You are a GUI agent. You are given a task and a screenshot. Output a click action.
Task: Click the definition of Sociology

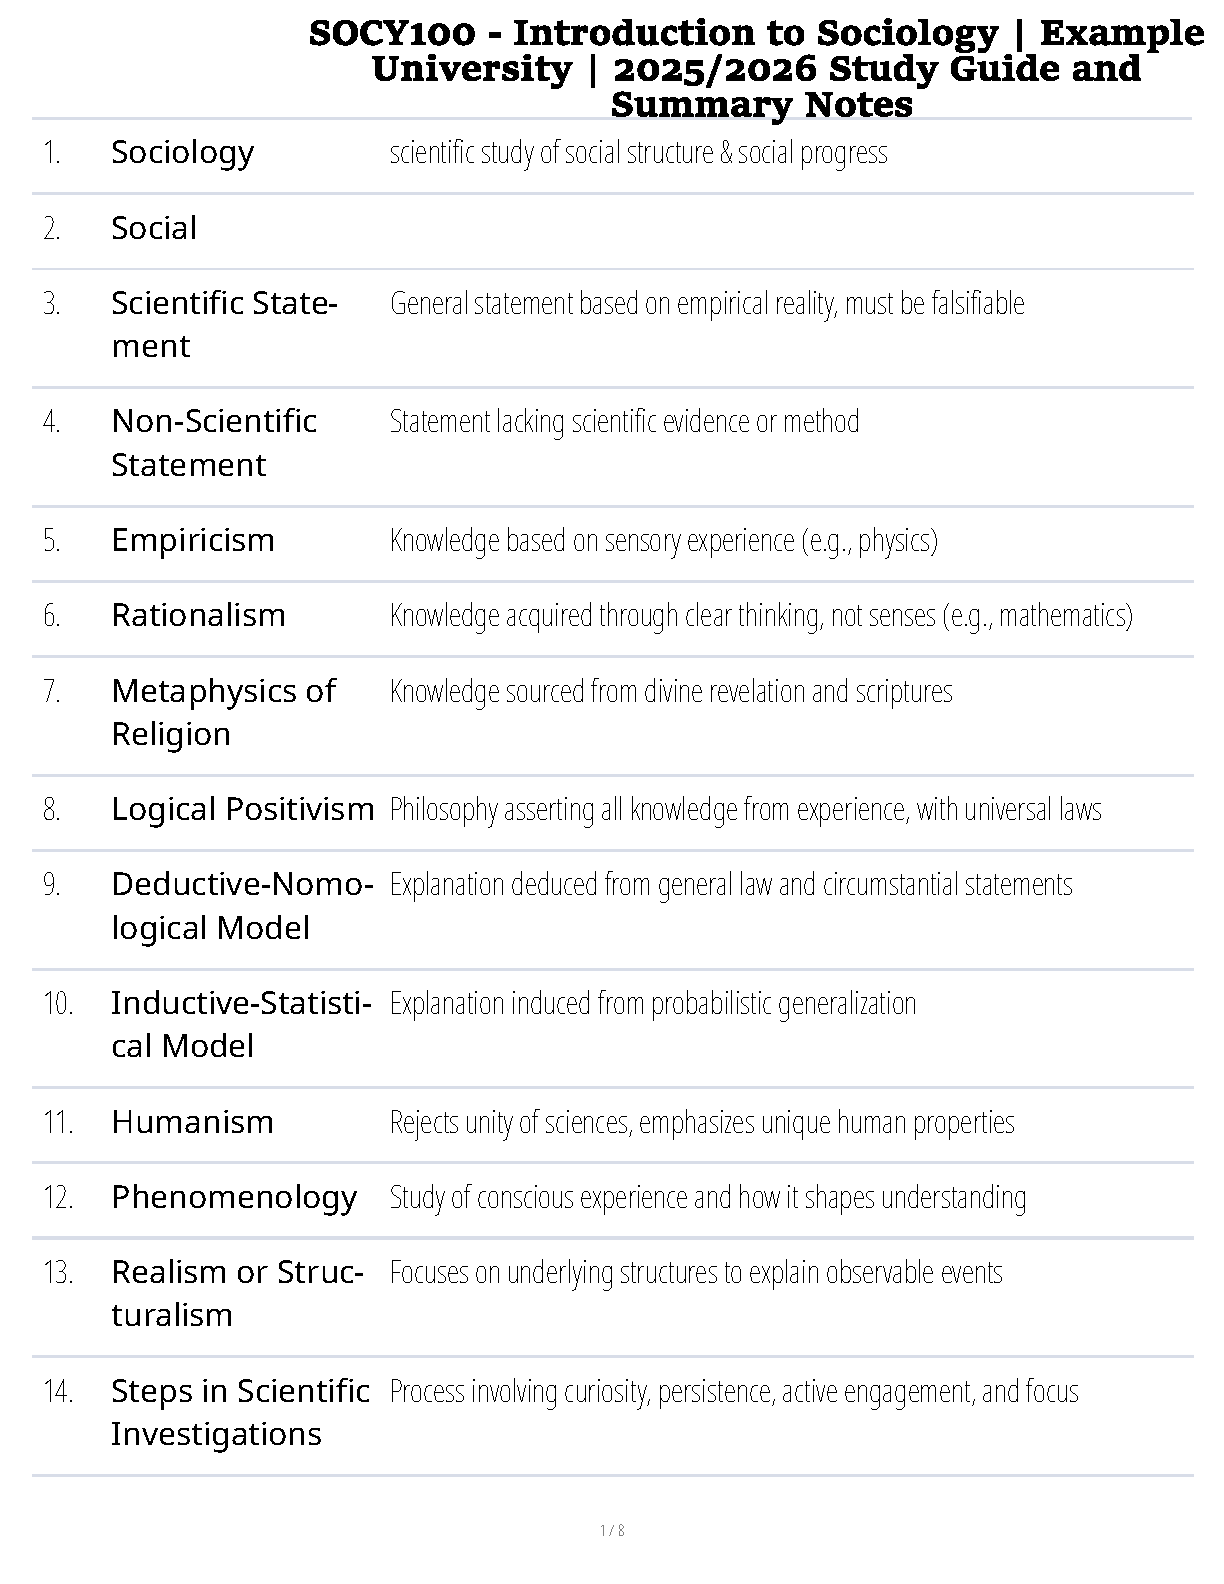tap(638, 153)
